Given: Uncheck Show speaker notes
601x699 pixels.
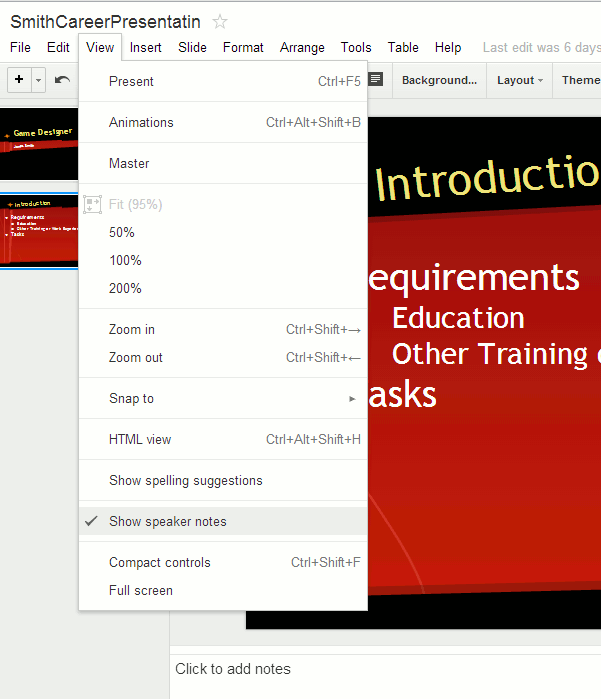Looking at the screenshot, I should (x=223, y=521).
